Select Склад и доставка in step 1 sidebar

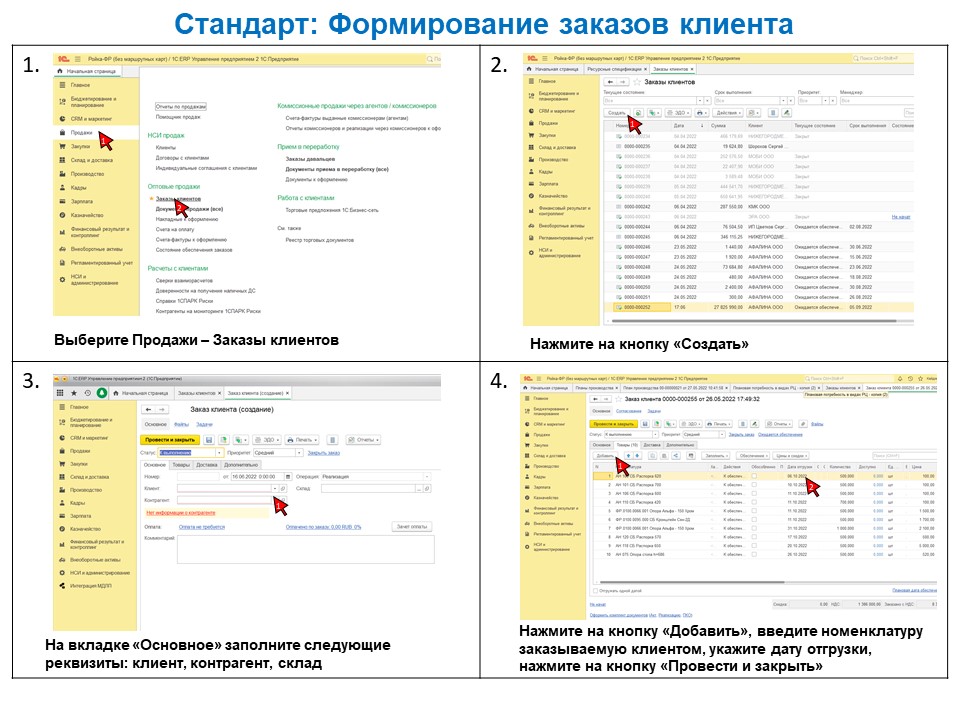[x=91, y=160]
